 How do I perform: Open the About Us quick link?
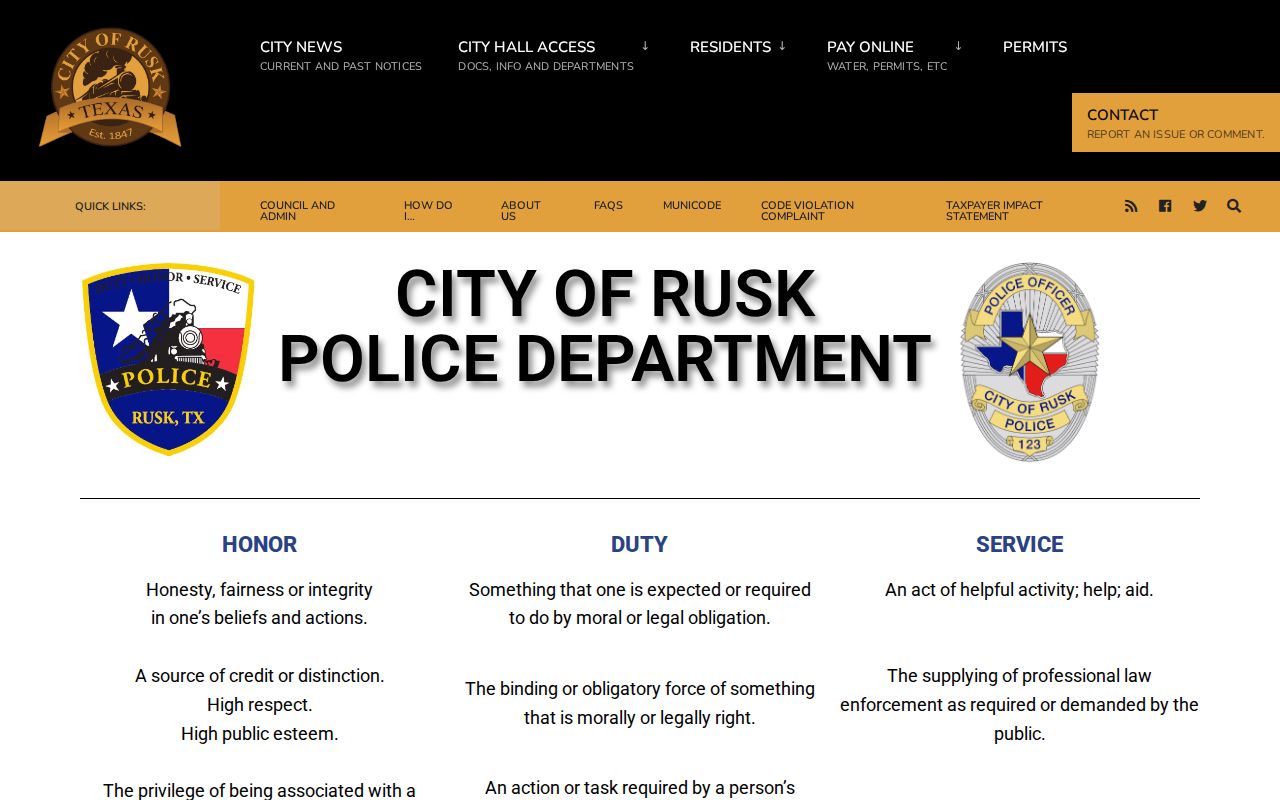tap(521, 210)
